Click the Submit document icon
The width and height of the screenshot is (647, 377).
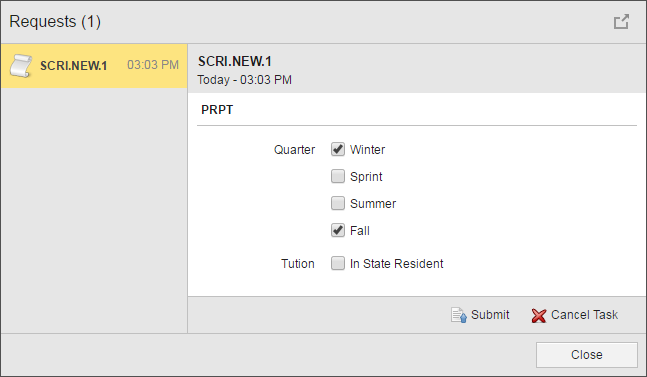coord(458,315)
